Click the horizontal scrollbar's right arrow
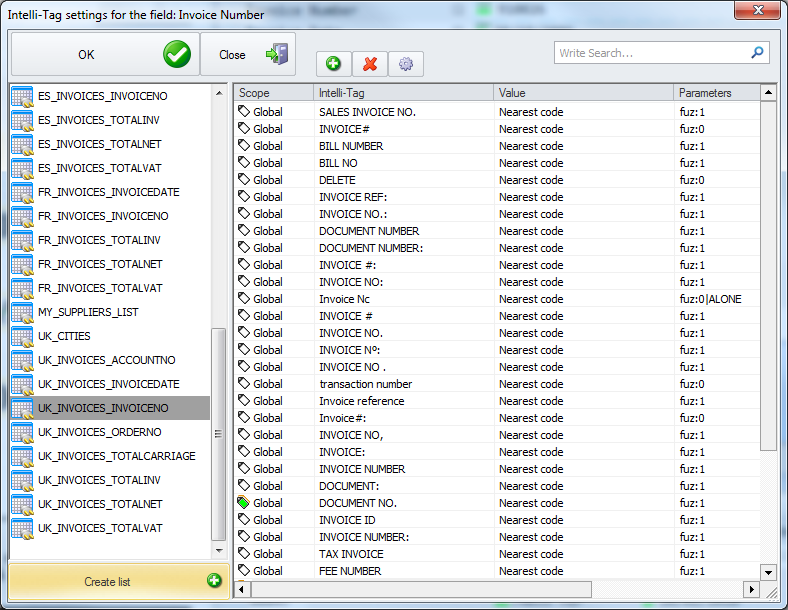This screenshot has height=610, width=788. [x=751, y=589]
